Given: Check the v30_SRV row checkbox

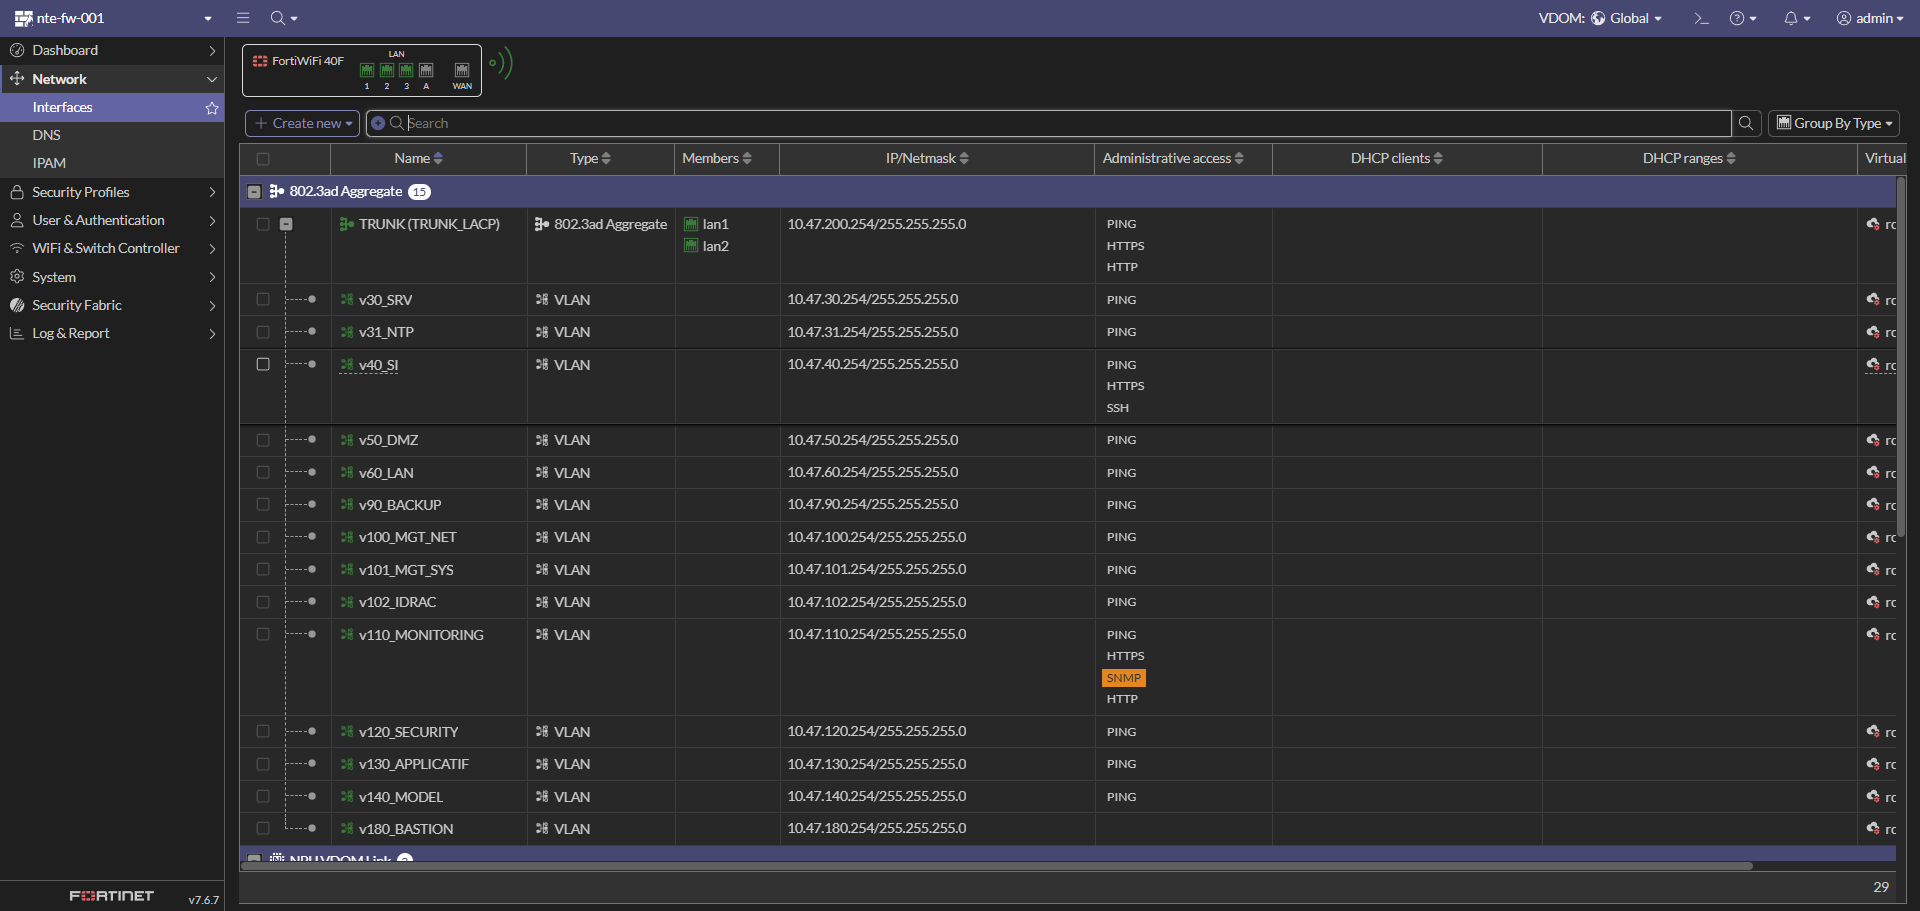Looking at the screenshot, I should (263, 299).
